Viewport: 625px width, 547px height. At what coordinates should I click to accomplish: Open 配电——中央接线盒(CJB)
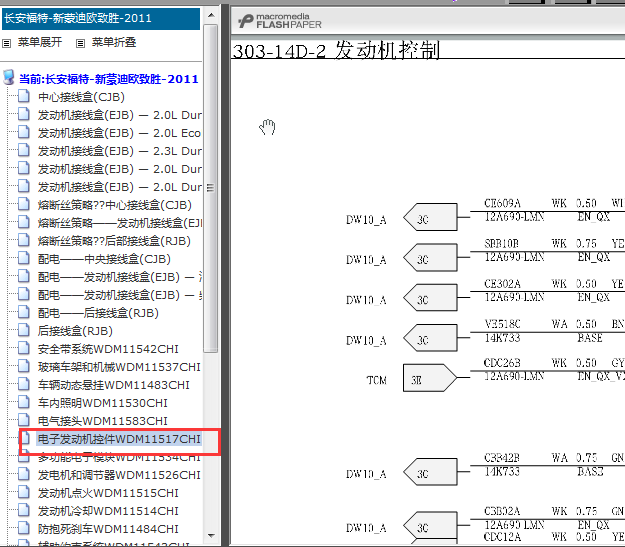(x=104, y=259)
